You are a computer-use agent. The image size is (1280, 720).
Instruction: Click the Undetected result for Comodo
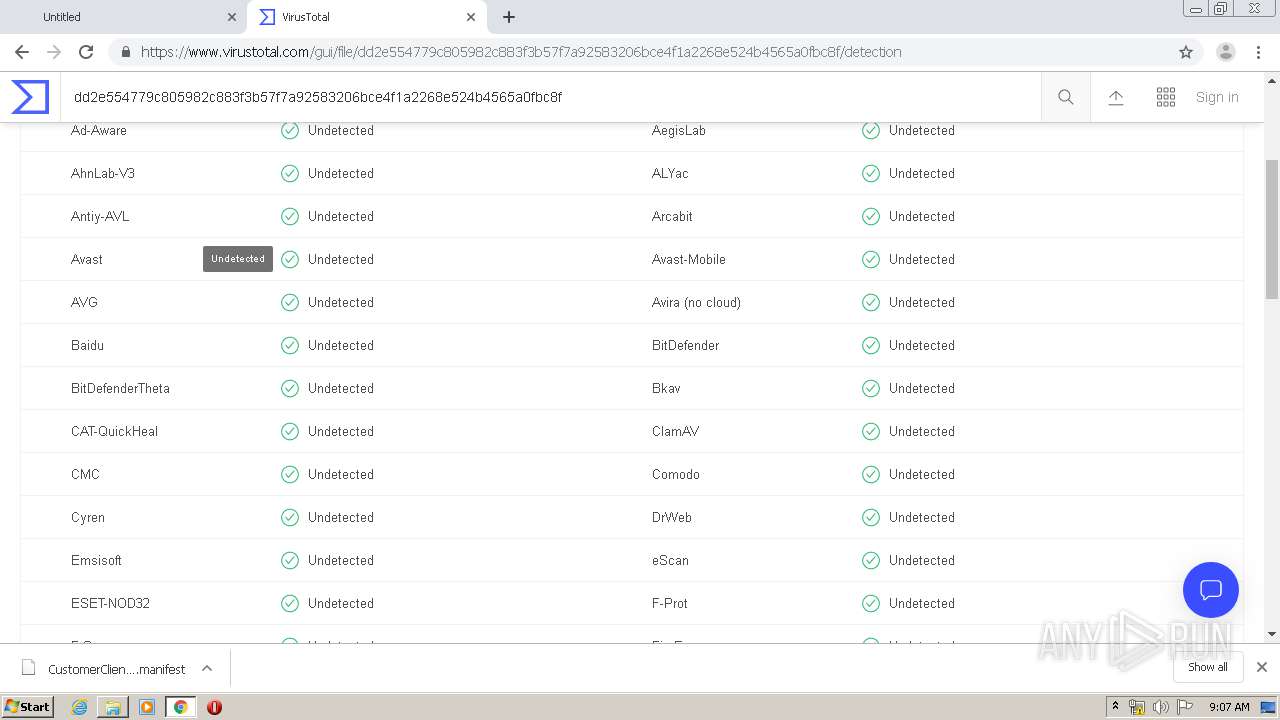click(x=922, y=474)
